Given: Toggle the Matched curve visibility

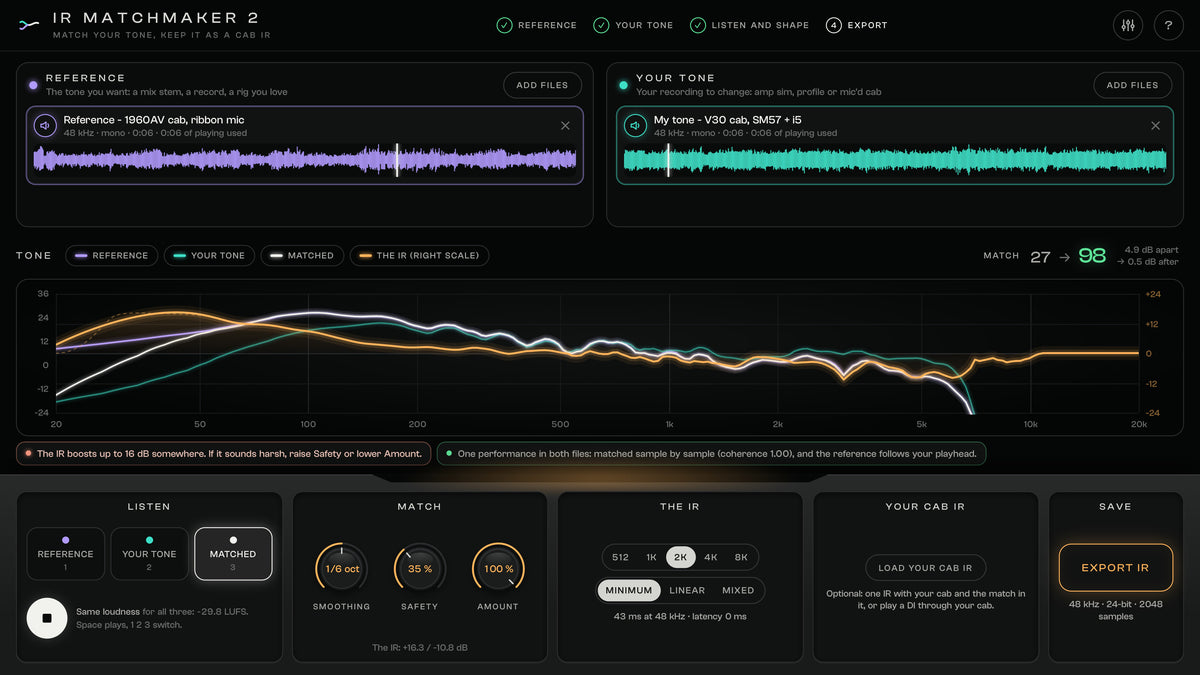Looking at the screenshot, I should [302, 256].
